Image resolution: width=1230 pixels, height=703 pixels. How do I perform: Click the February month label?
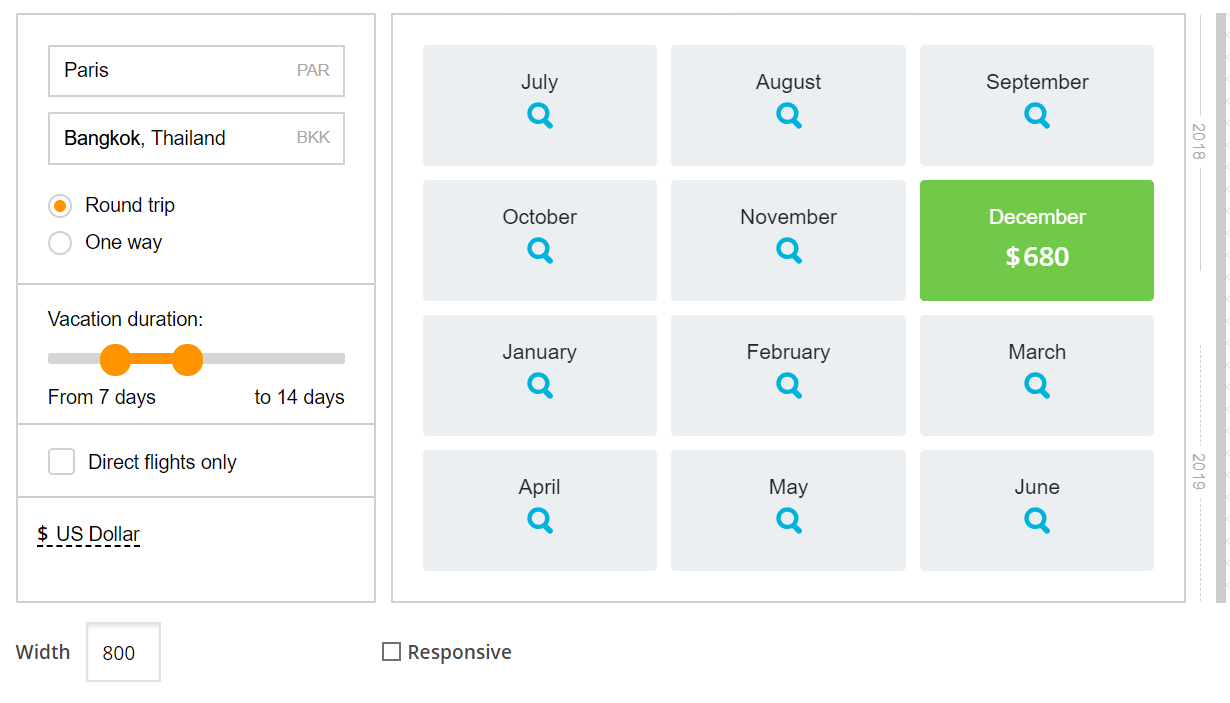coord(788,352)
